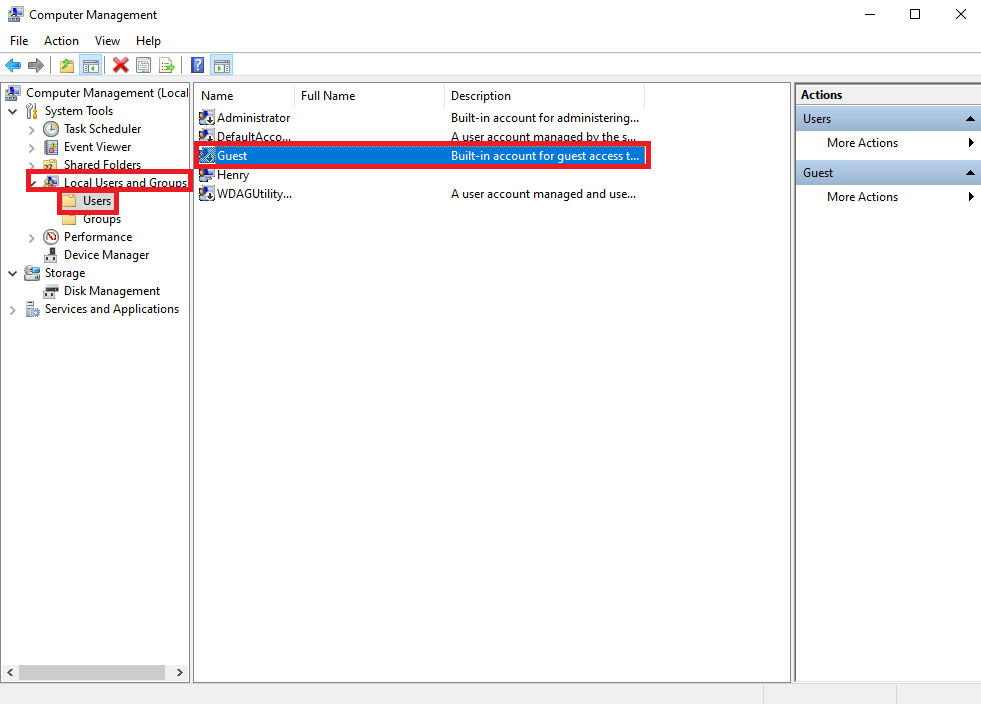Viewport: 981px width, 704px height.
Task: Click the Forward arrow toolbar icon
Action: (36, 65)
